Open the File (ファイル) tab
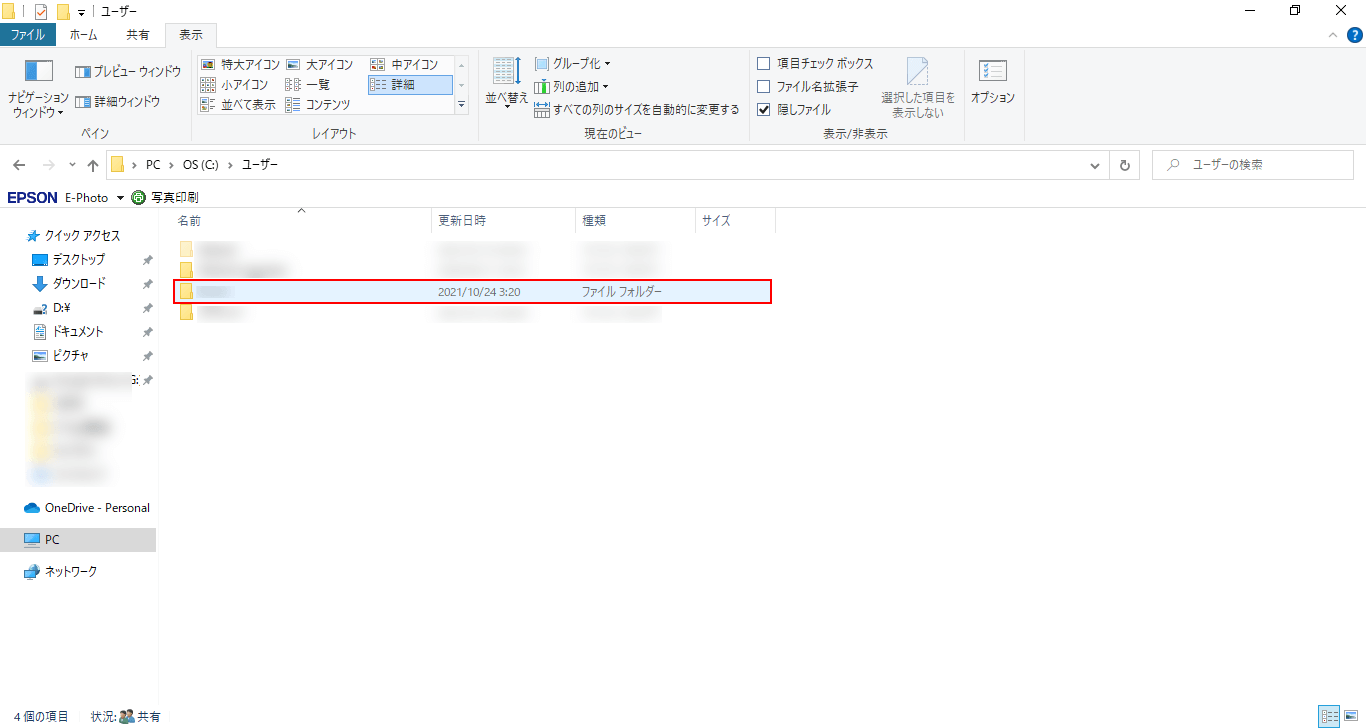This screenshot has width=1366, height=728. pos(27,35)
